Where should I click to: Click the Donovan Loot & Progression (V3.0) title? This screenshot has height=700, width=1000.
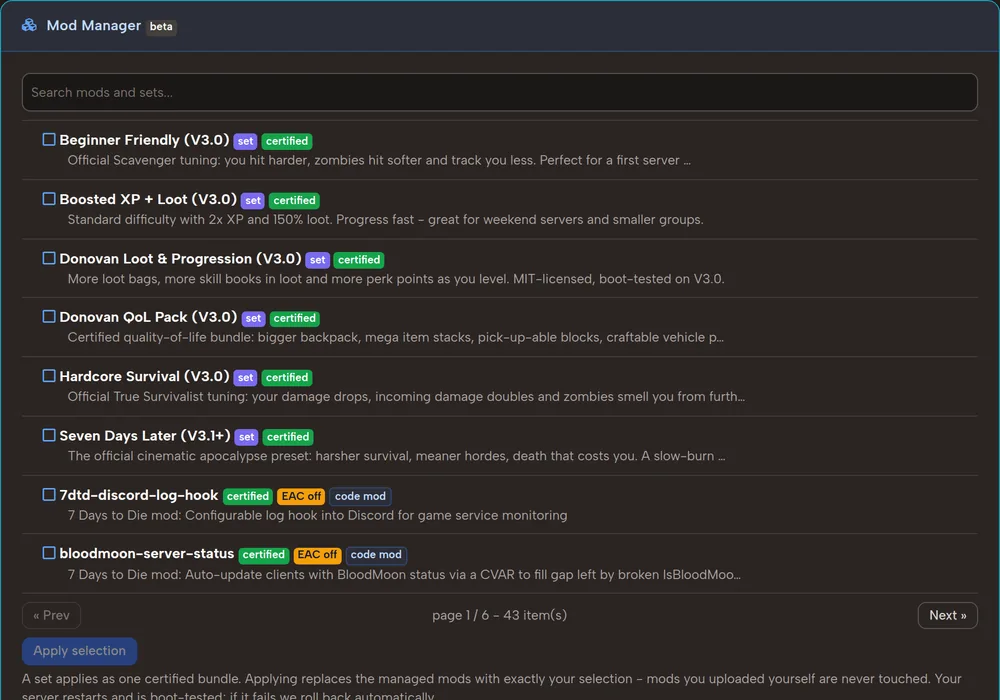coord(180,259)
